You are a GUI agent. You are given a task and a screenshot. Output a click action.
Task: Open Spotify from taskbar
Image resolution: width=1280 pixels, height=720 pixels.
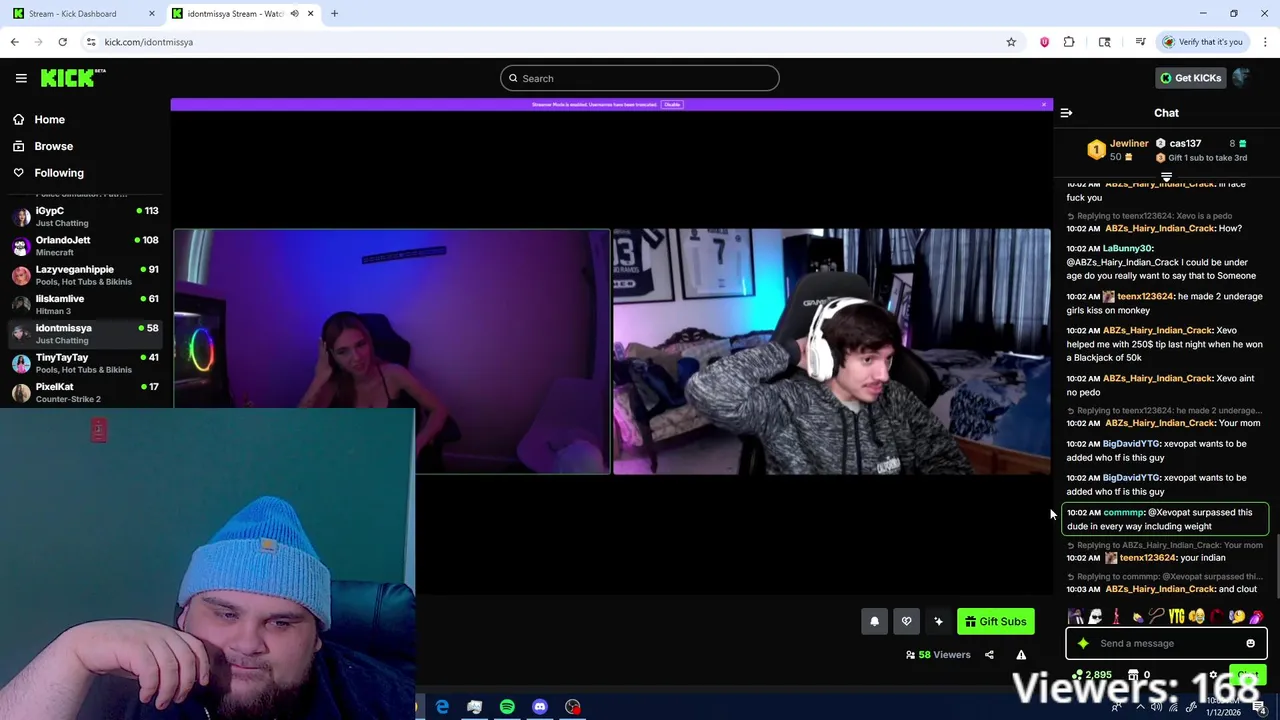tap(507, 707)
